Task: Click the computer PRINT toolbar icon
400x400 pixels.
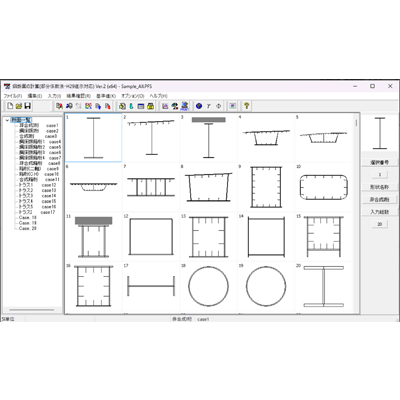Action: (184, 106)
